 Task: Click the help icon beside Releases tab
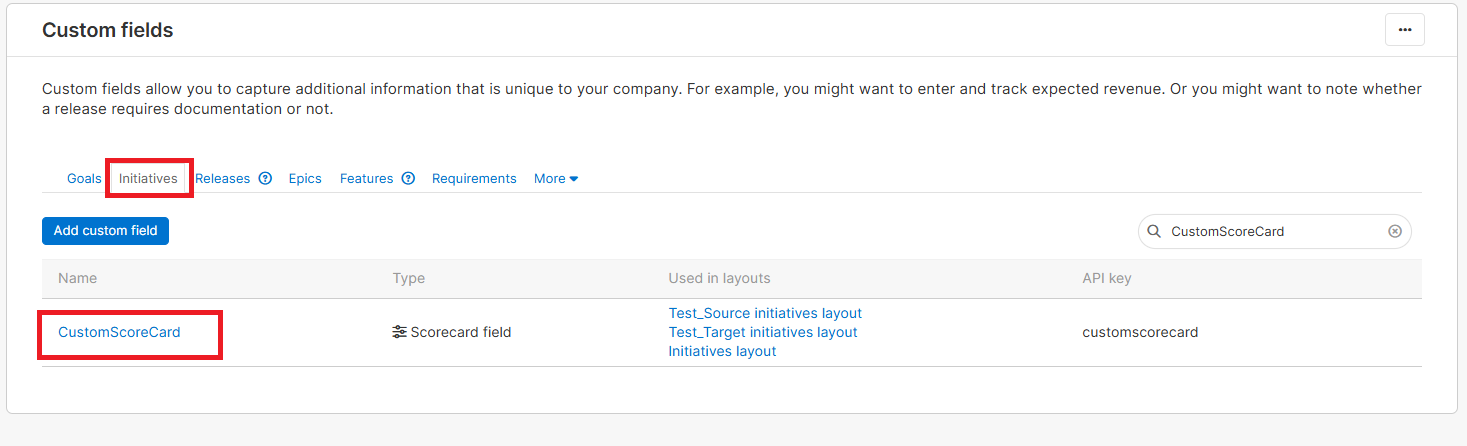(x=265, y=179)
